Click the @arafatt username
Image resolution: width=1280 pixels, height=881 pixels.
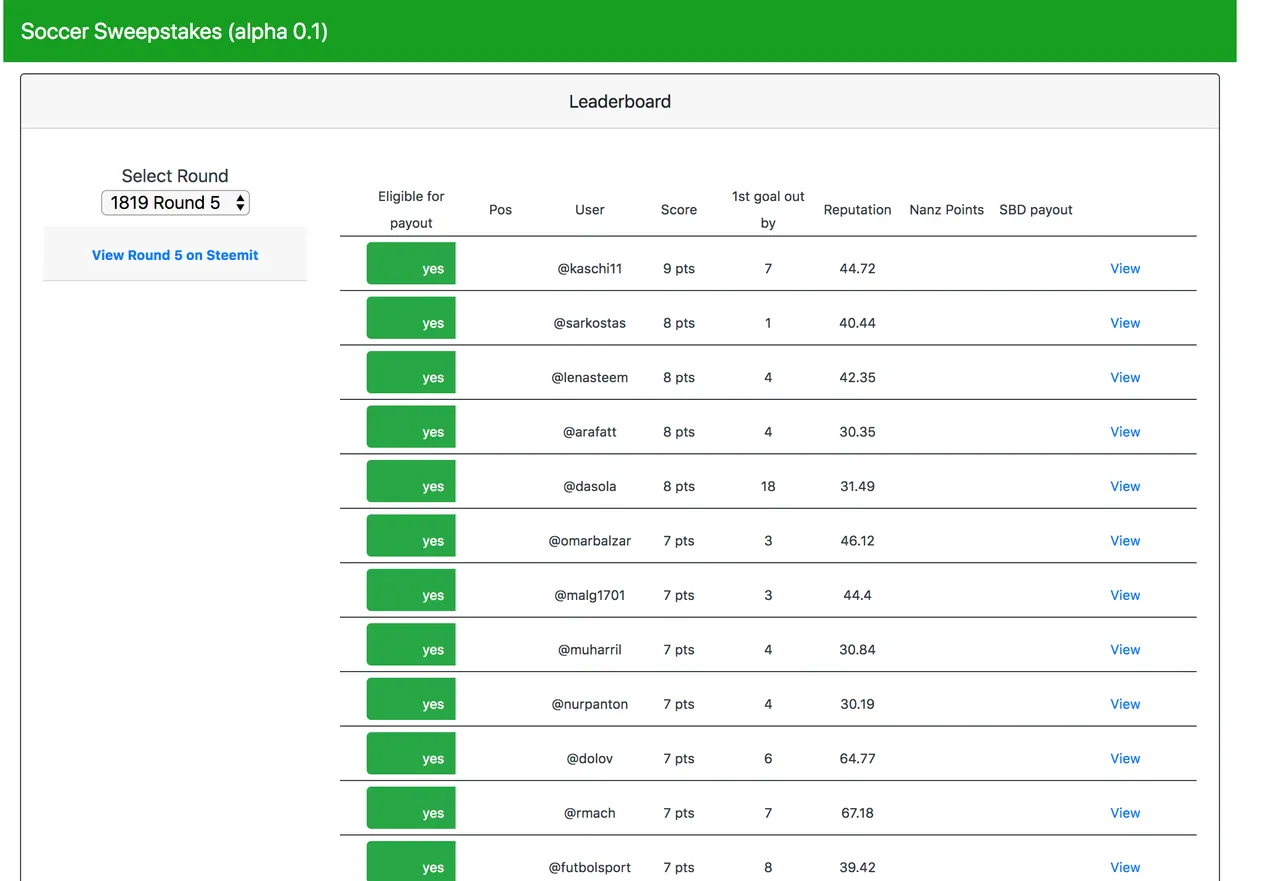pos(590,432)
